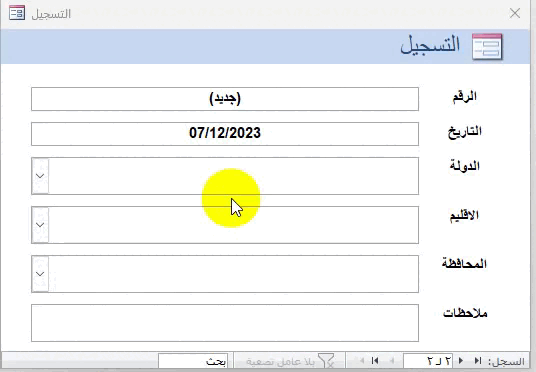Click the بحث search box
The height and width of the screenshot is (372, 536).
[193, 361]
